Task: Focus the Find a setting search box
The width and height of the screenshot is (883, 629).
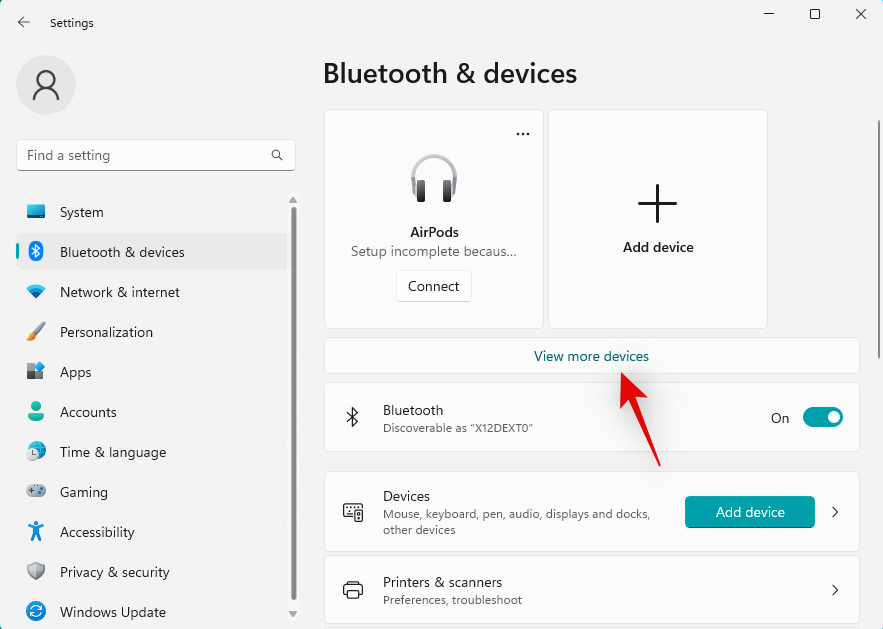Action: tap(156, 155)
